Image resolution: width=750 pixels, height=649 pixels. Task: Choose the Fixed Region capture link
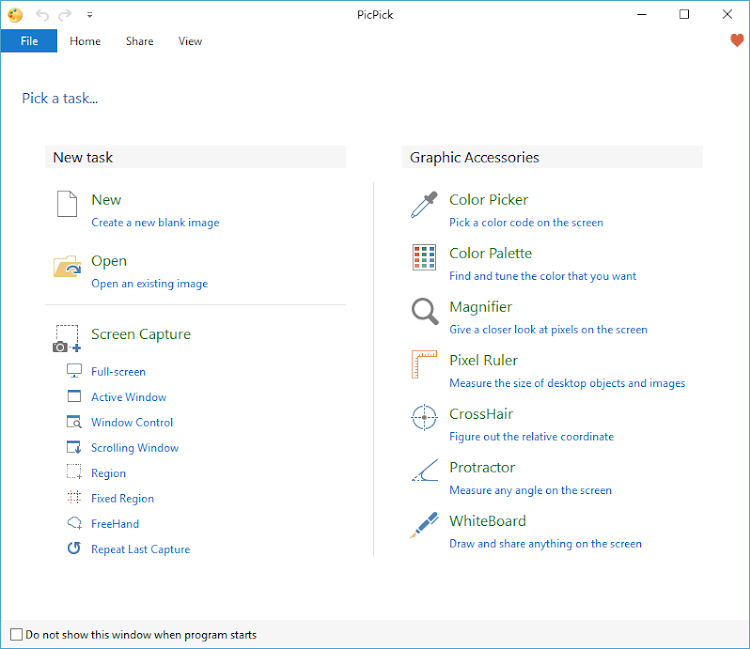pos(122,498)
